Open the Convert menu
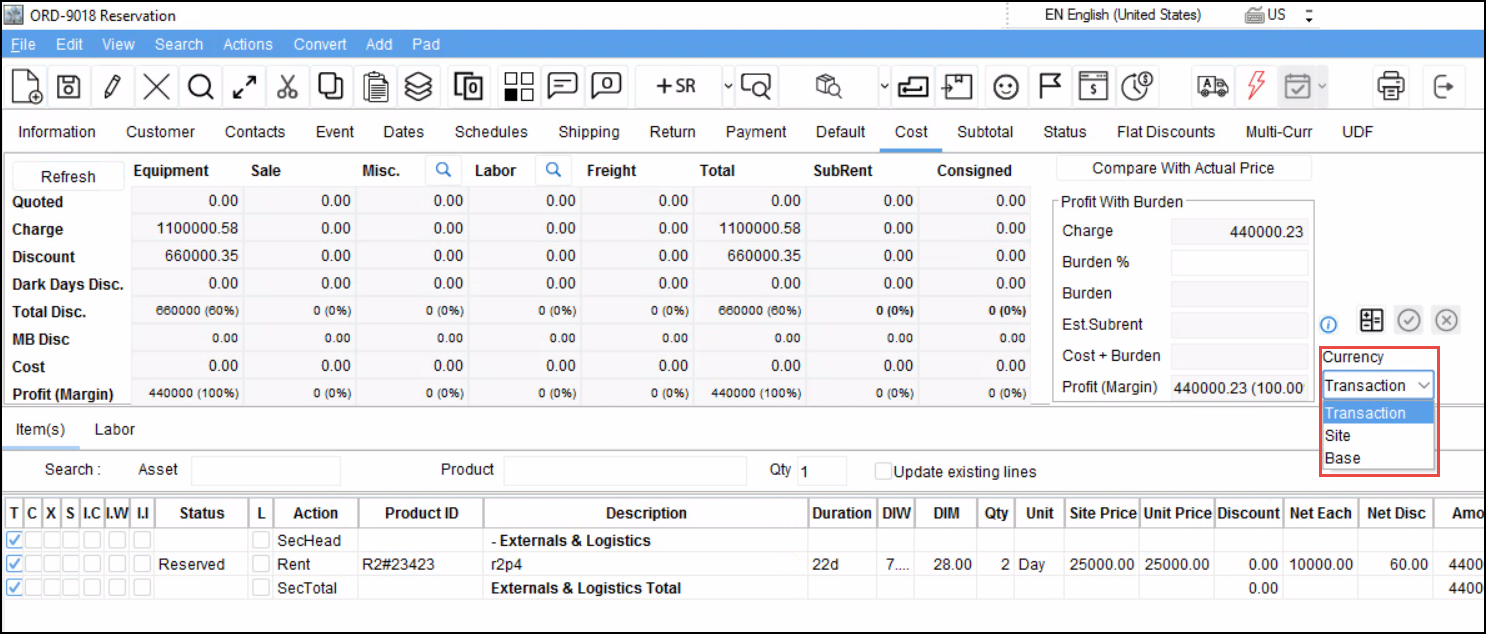 pos(320,44)
